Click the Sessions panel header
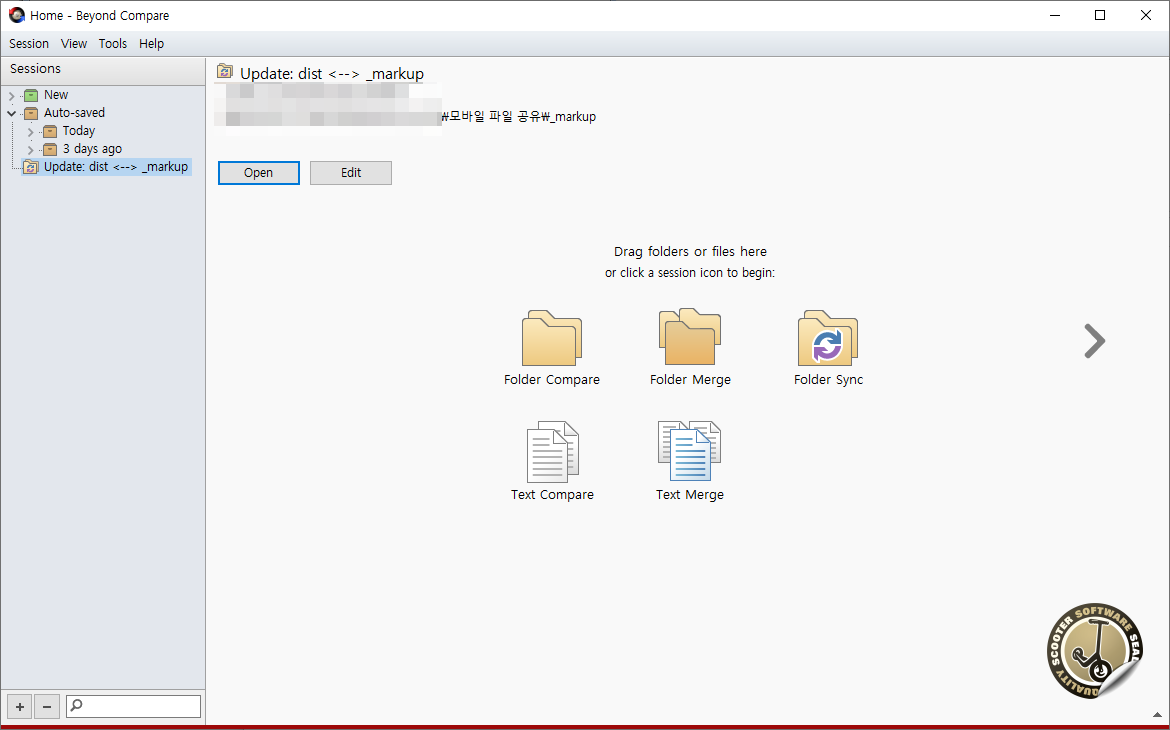Screen dimensions: 1170x730 (103, 69)
